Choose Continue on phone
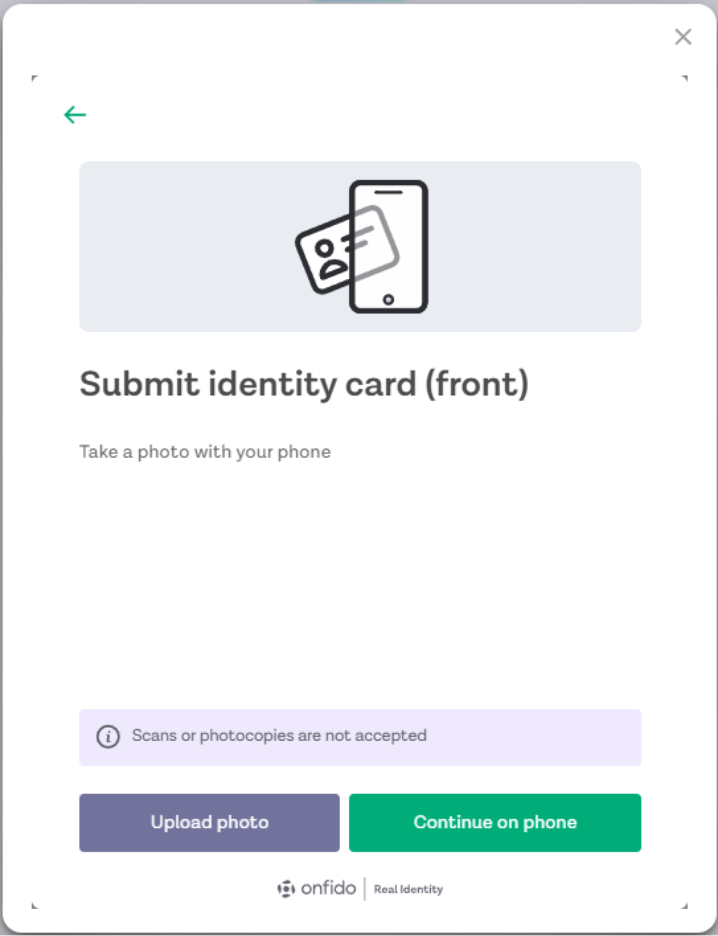This screenshot has width=718, height=936. (x=495, y=823)
